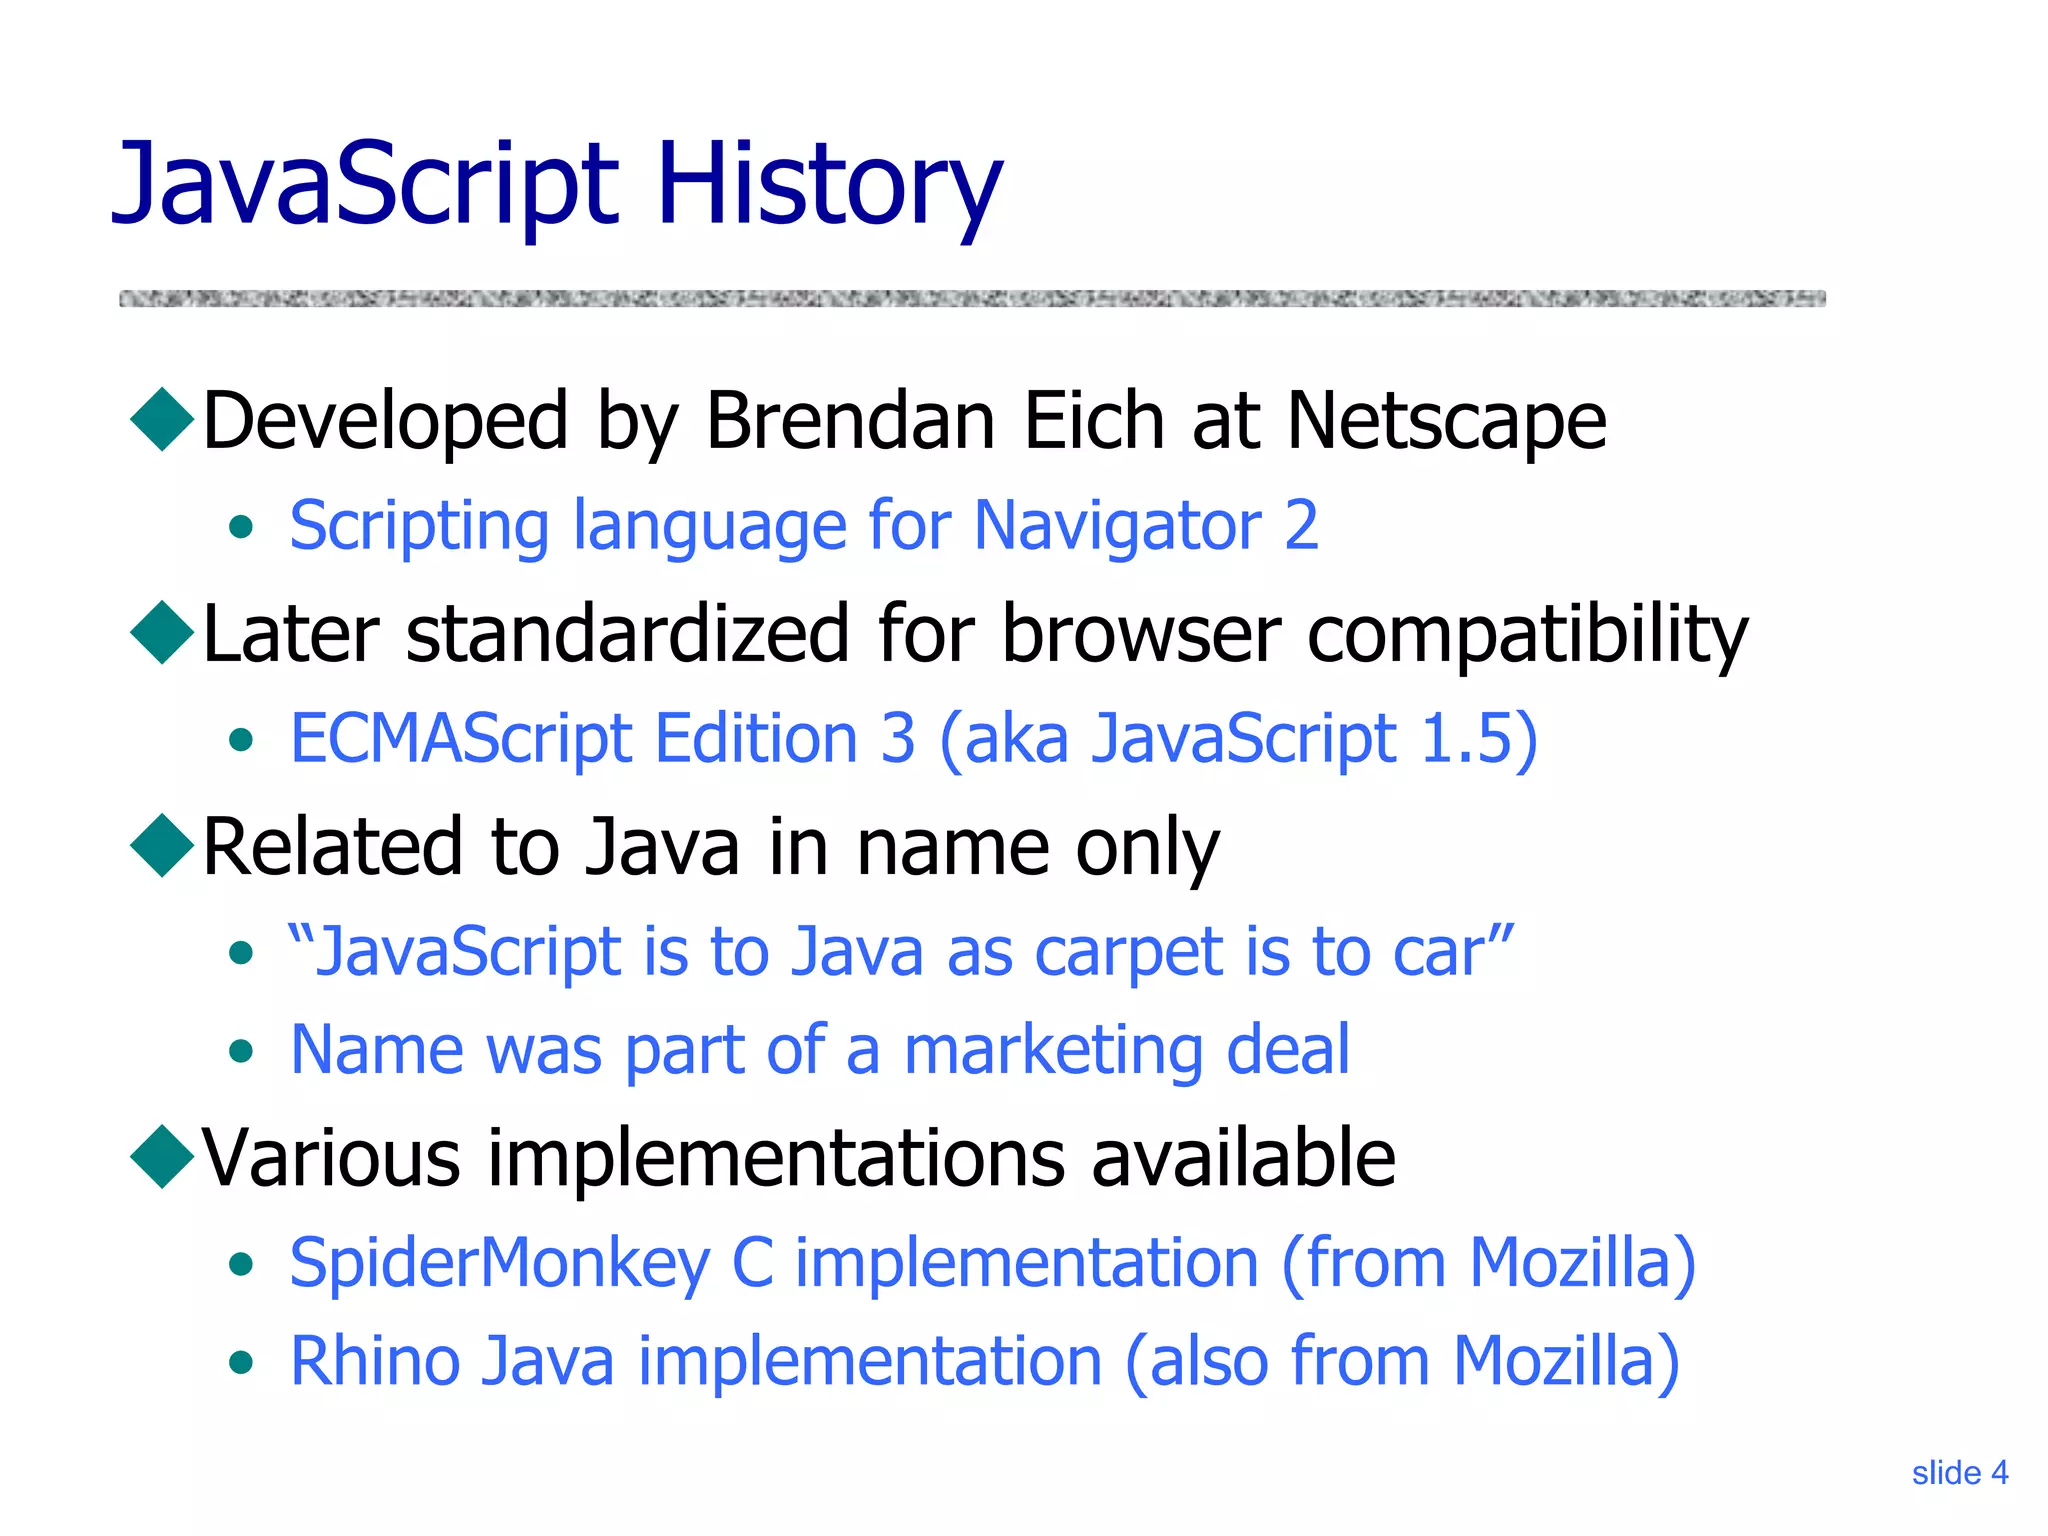The width and height of the screenshot is (2048, 1536).
Task: Click the diamond bullet beside "Developed by Brendan Eich"
Action: click(162, 420)
